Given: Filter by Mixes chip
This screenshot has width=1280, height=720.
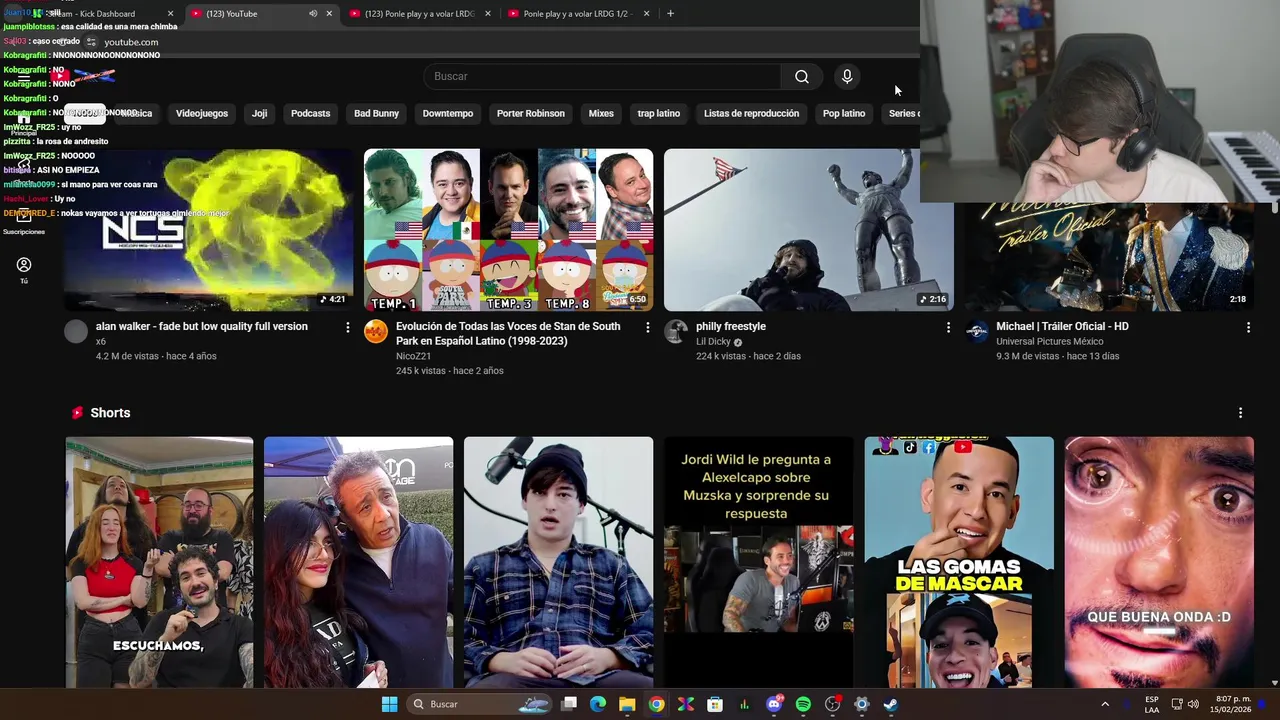Looking at the screenshot, I should [601, 113].
